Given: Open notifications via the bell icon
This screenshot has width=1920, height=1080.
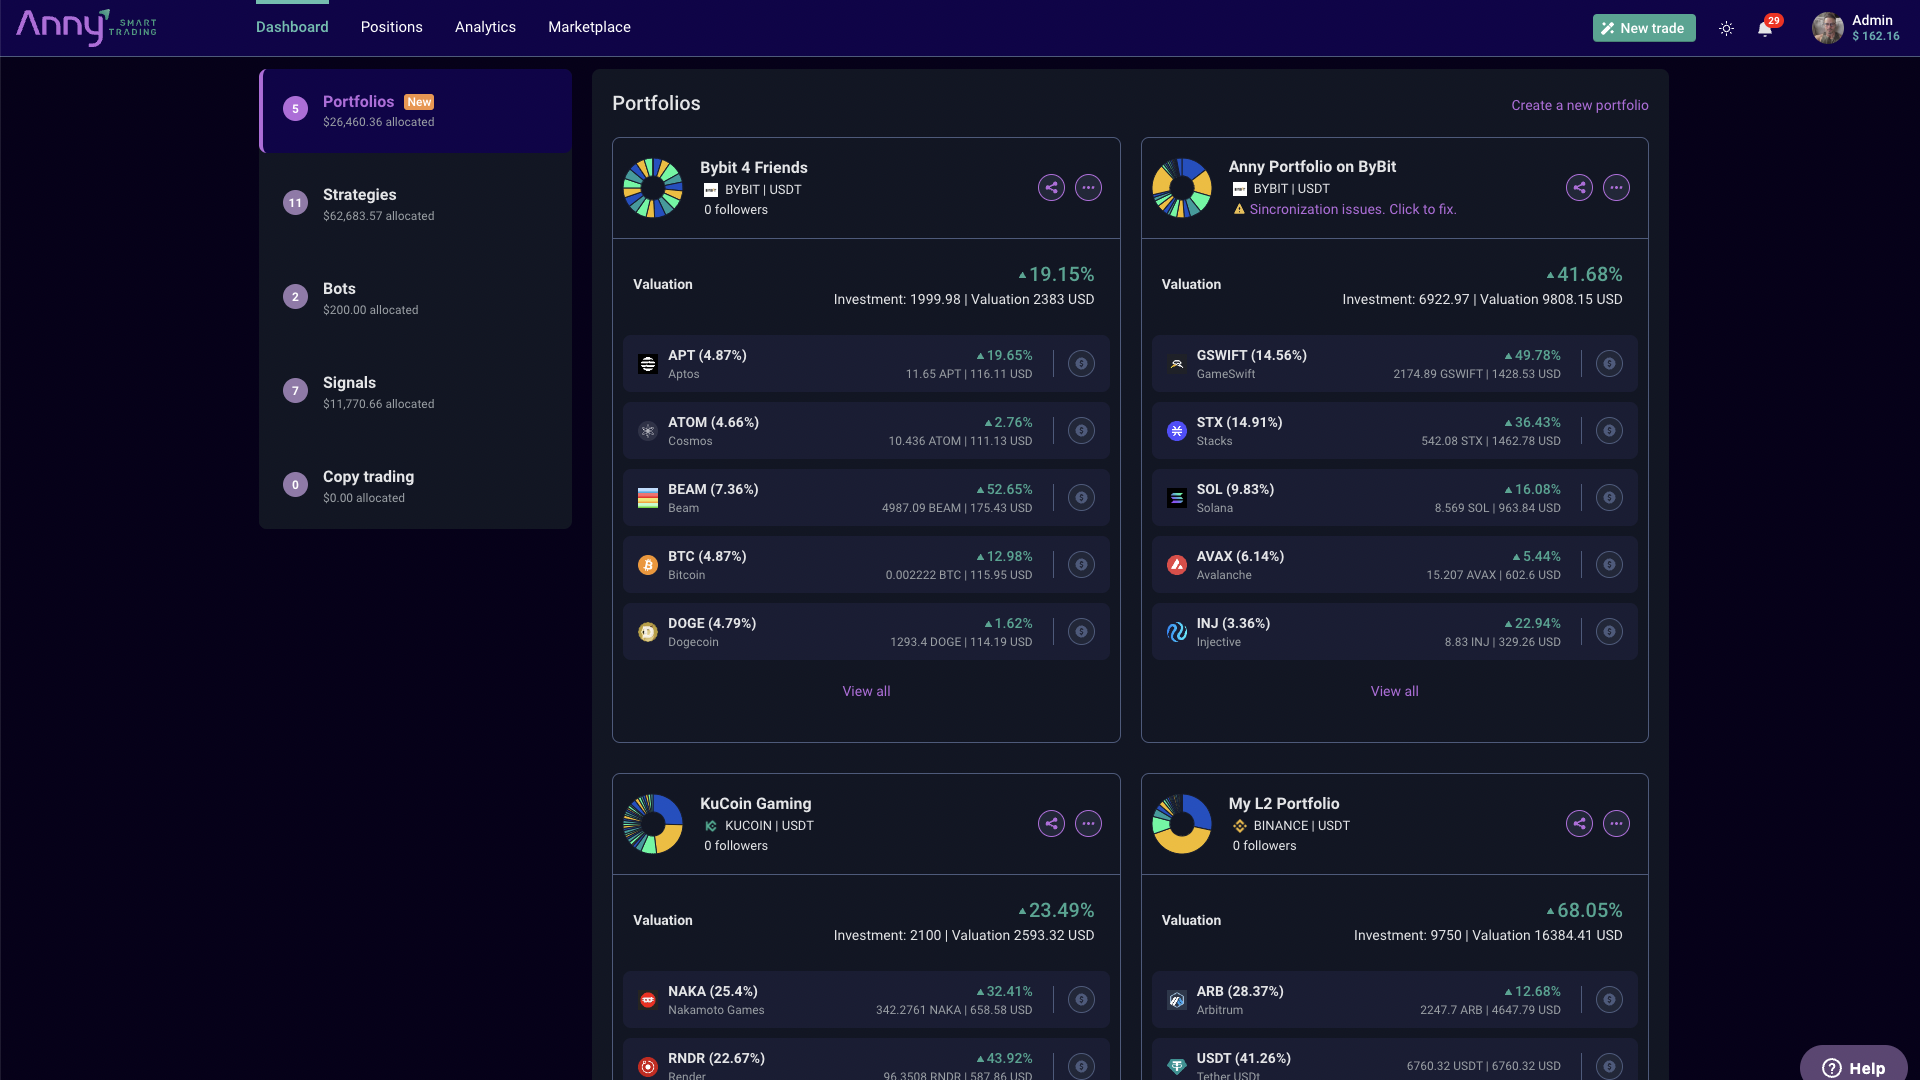Looking at the screenshot, I should [x=1765, y=29].
